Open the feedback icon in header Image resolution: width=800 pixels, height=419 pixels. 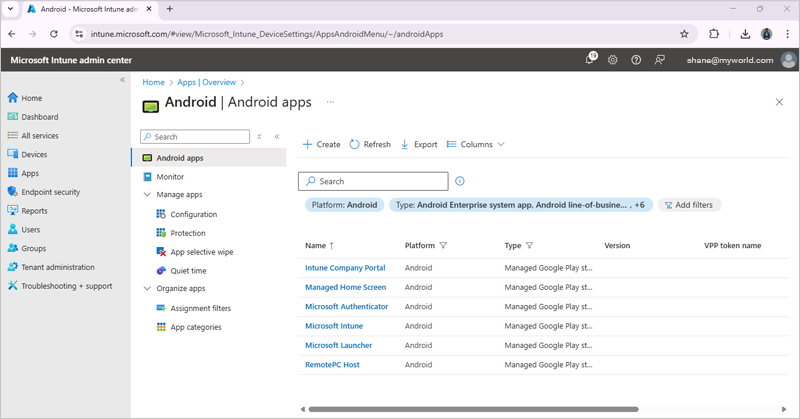(659, 60)
